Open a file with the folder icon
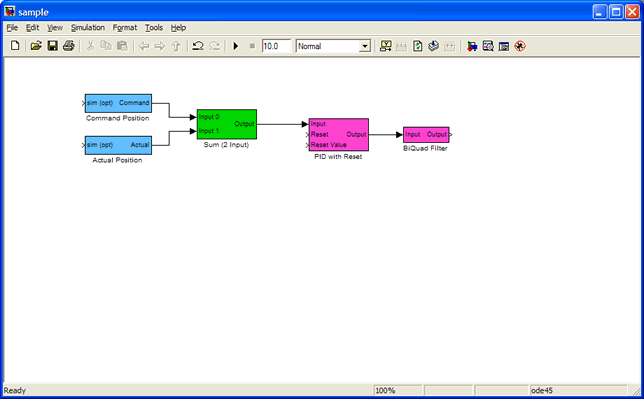Screen dimensions: 644x399 [x=36, y=46]
